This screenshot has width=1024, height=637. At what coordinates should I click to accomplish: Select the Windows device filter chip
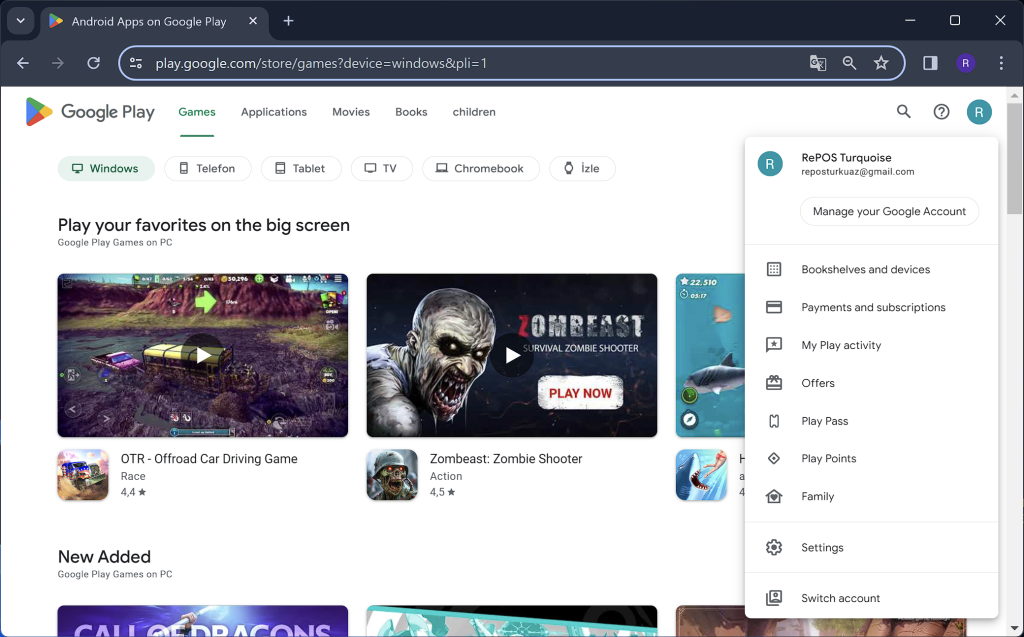(106, 169)
